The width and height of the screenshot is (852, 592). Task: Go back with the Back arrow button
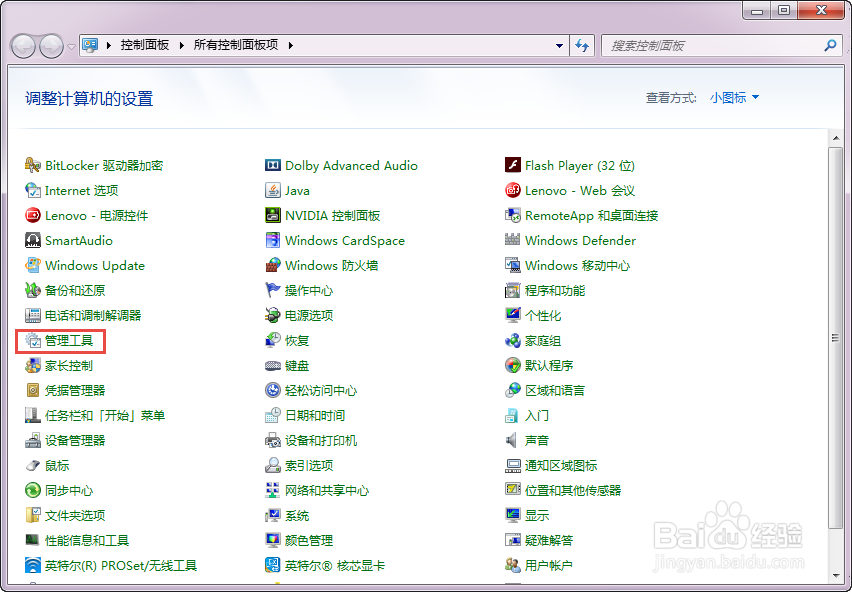pyautogui.click(x=23, y=46)
